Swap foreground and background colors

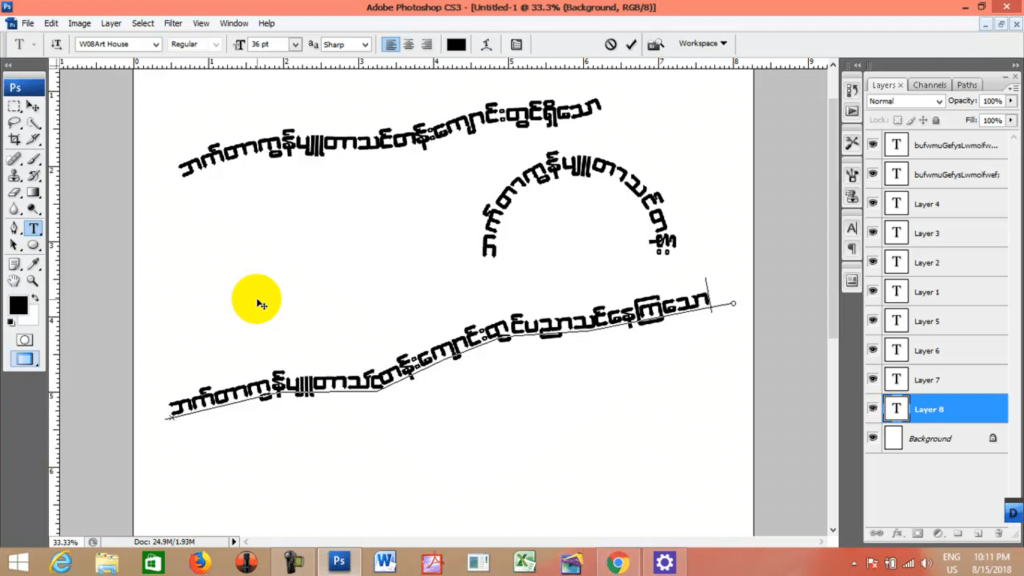click(x=35, y=298)
